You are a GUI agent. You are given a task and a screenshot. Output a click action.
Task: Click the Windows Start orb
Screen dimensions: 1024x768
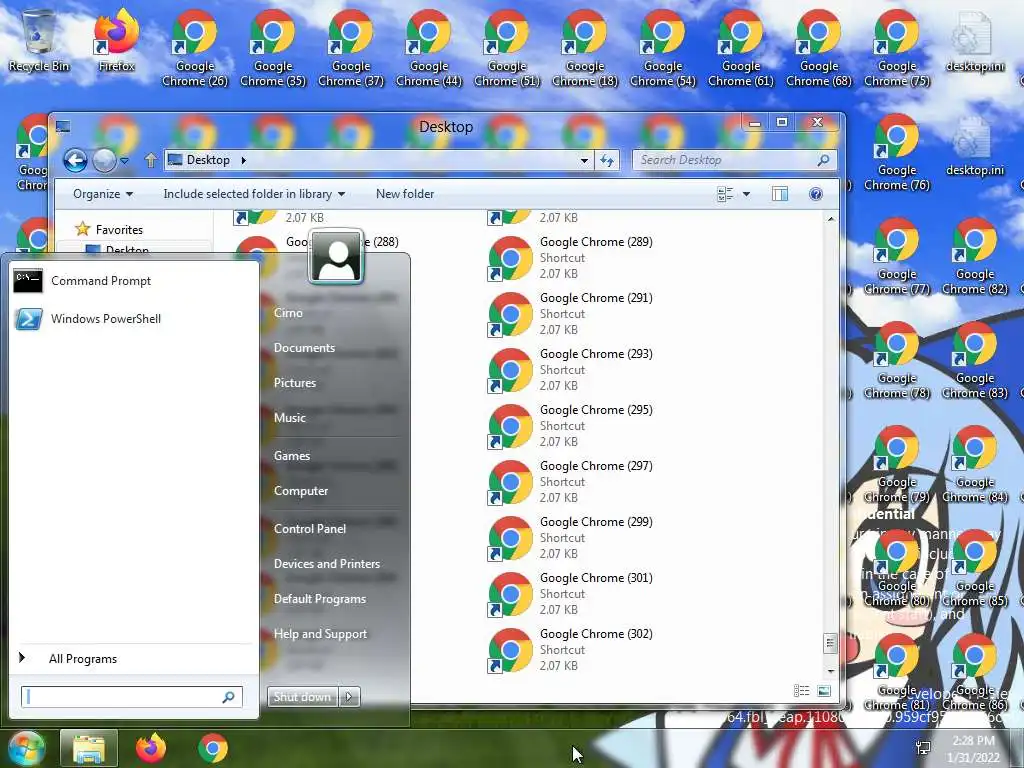[x=25, y=748]
